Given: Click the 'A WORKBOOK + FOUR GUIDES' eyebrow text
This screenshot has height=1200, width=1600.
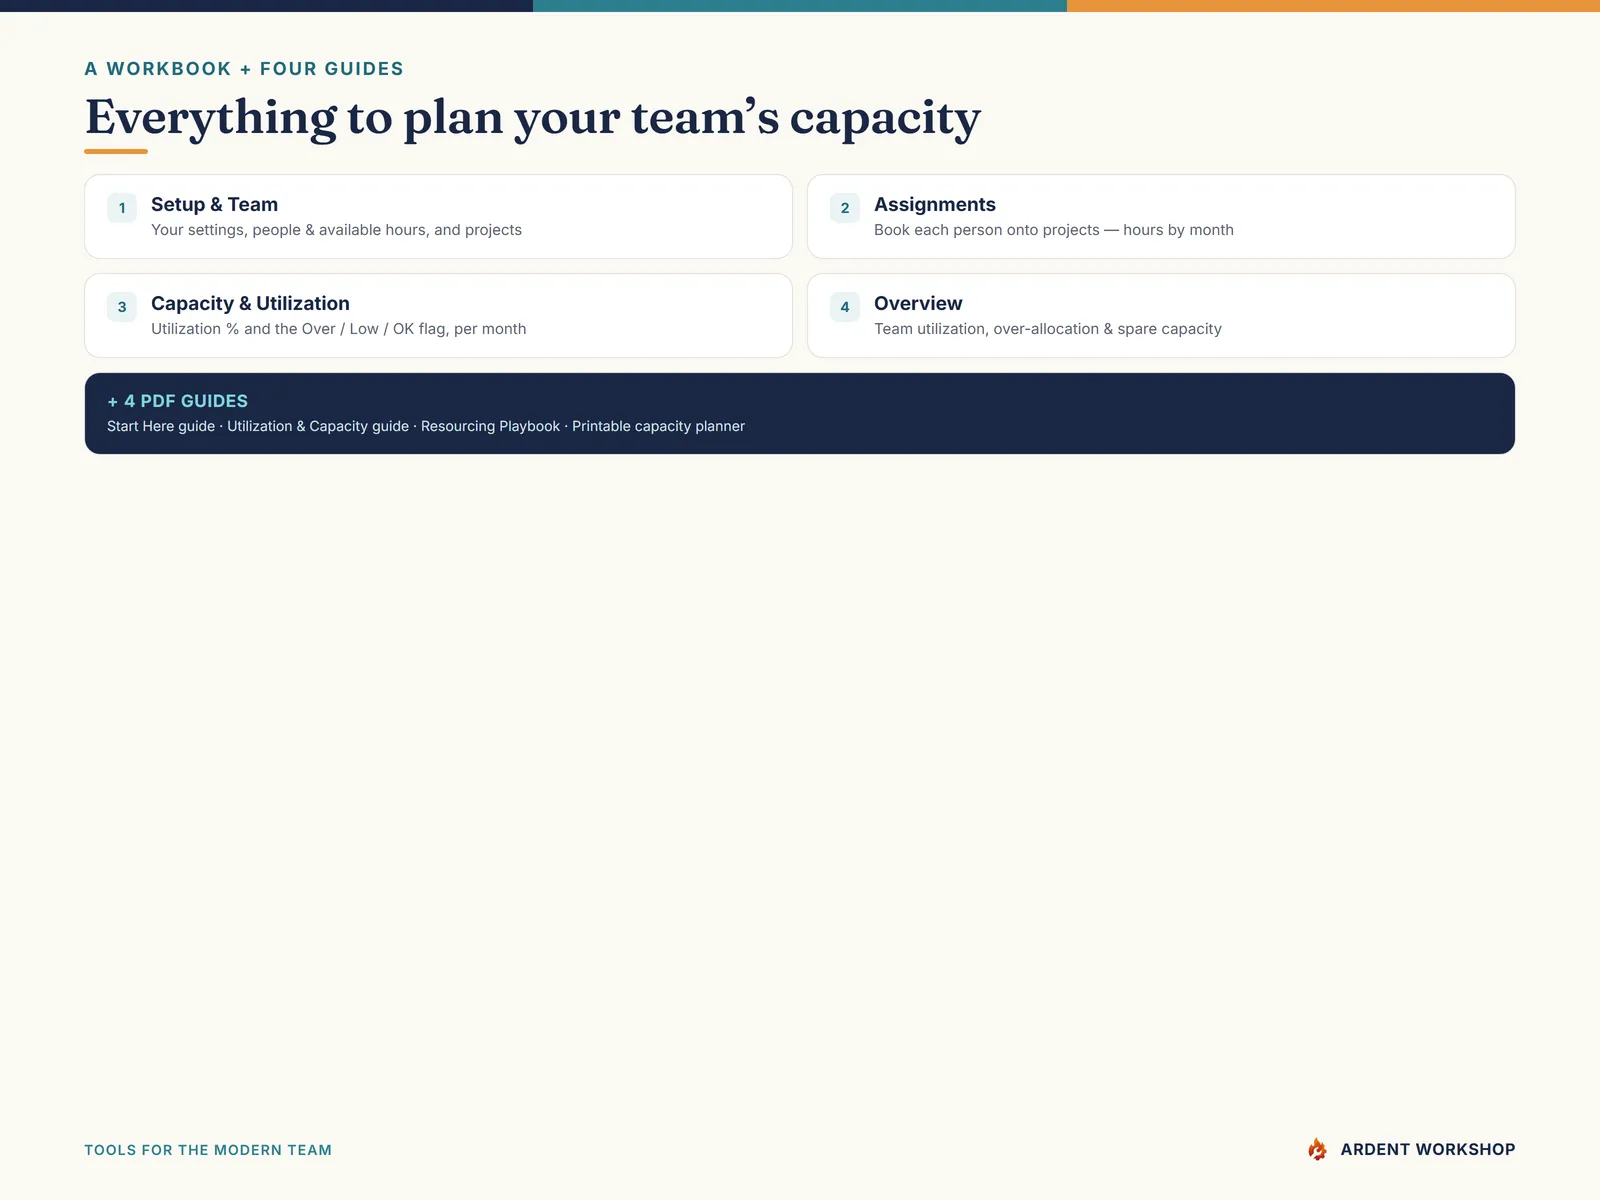Looking at the screenshot, I should pos(244,69).
